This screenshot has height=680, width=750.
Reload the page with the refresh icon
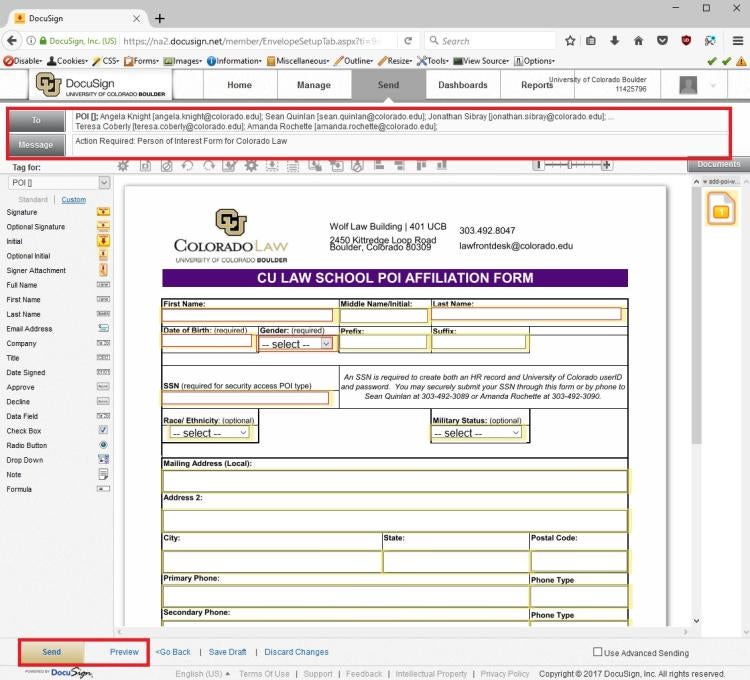click(408, 41)
